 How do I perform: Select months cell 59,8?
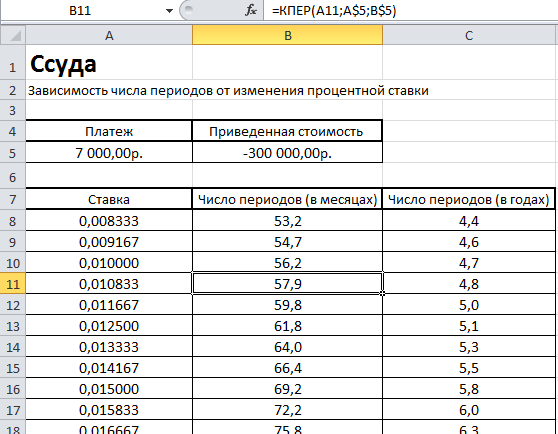(288, 305)
